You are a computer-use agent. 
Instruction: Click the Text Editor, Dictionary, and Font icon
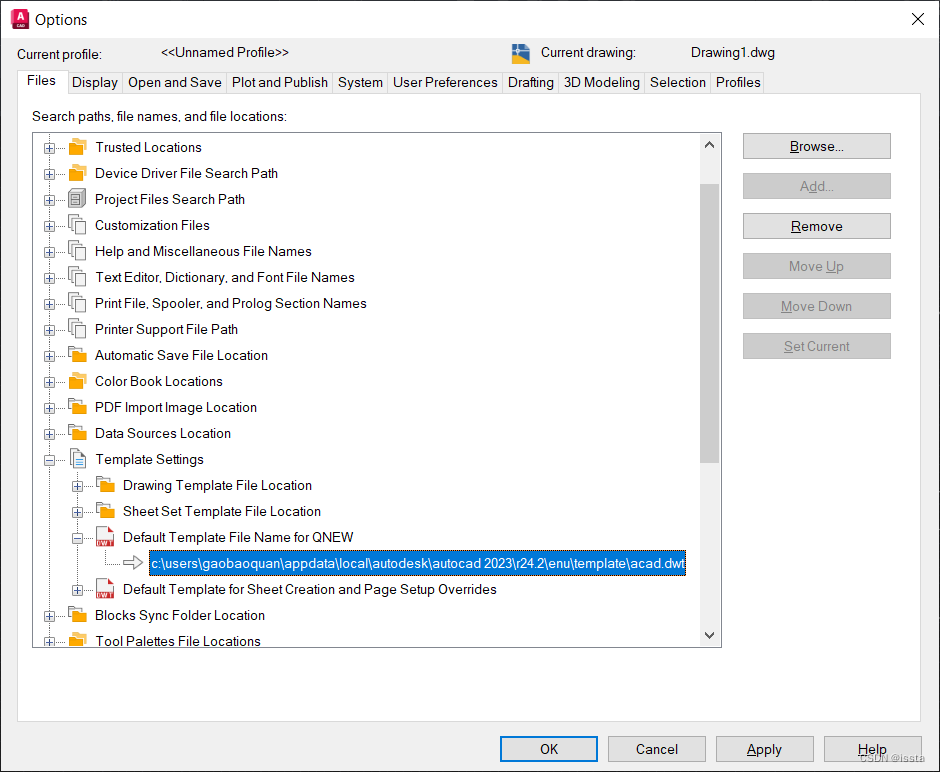tap(77, 278)
